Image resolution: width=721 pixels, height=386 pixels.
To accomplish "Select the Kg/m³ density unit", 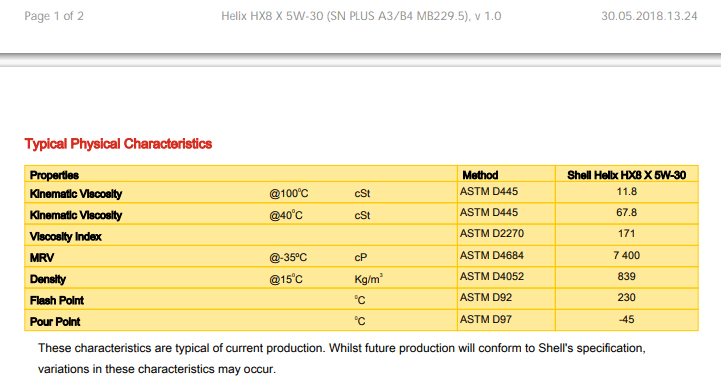I will [368, 279].
